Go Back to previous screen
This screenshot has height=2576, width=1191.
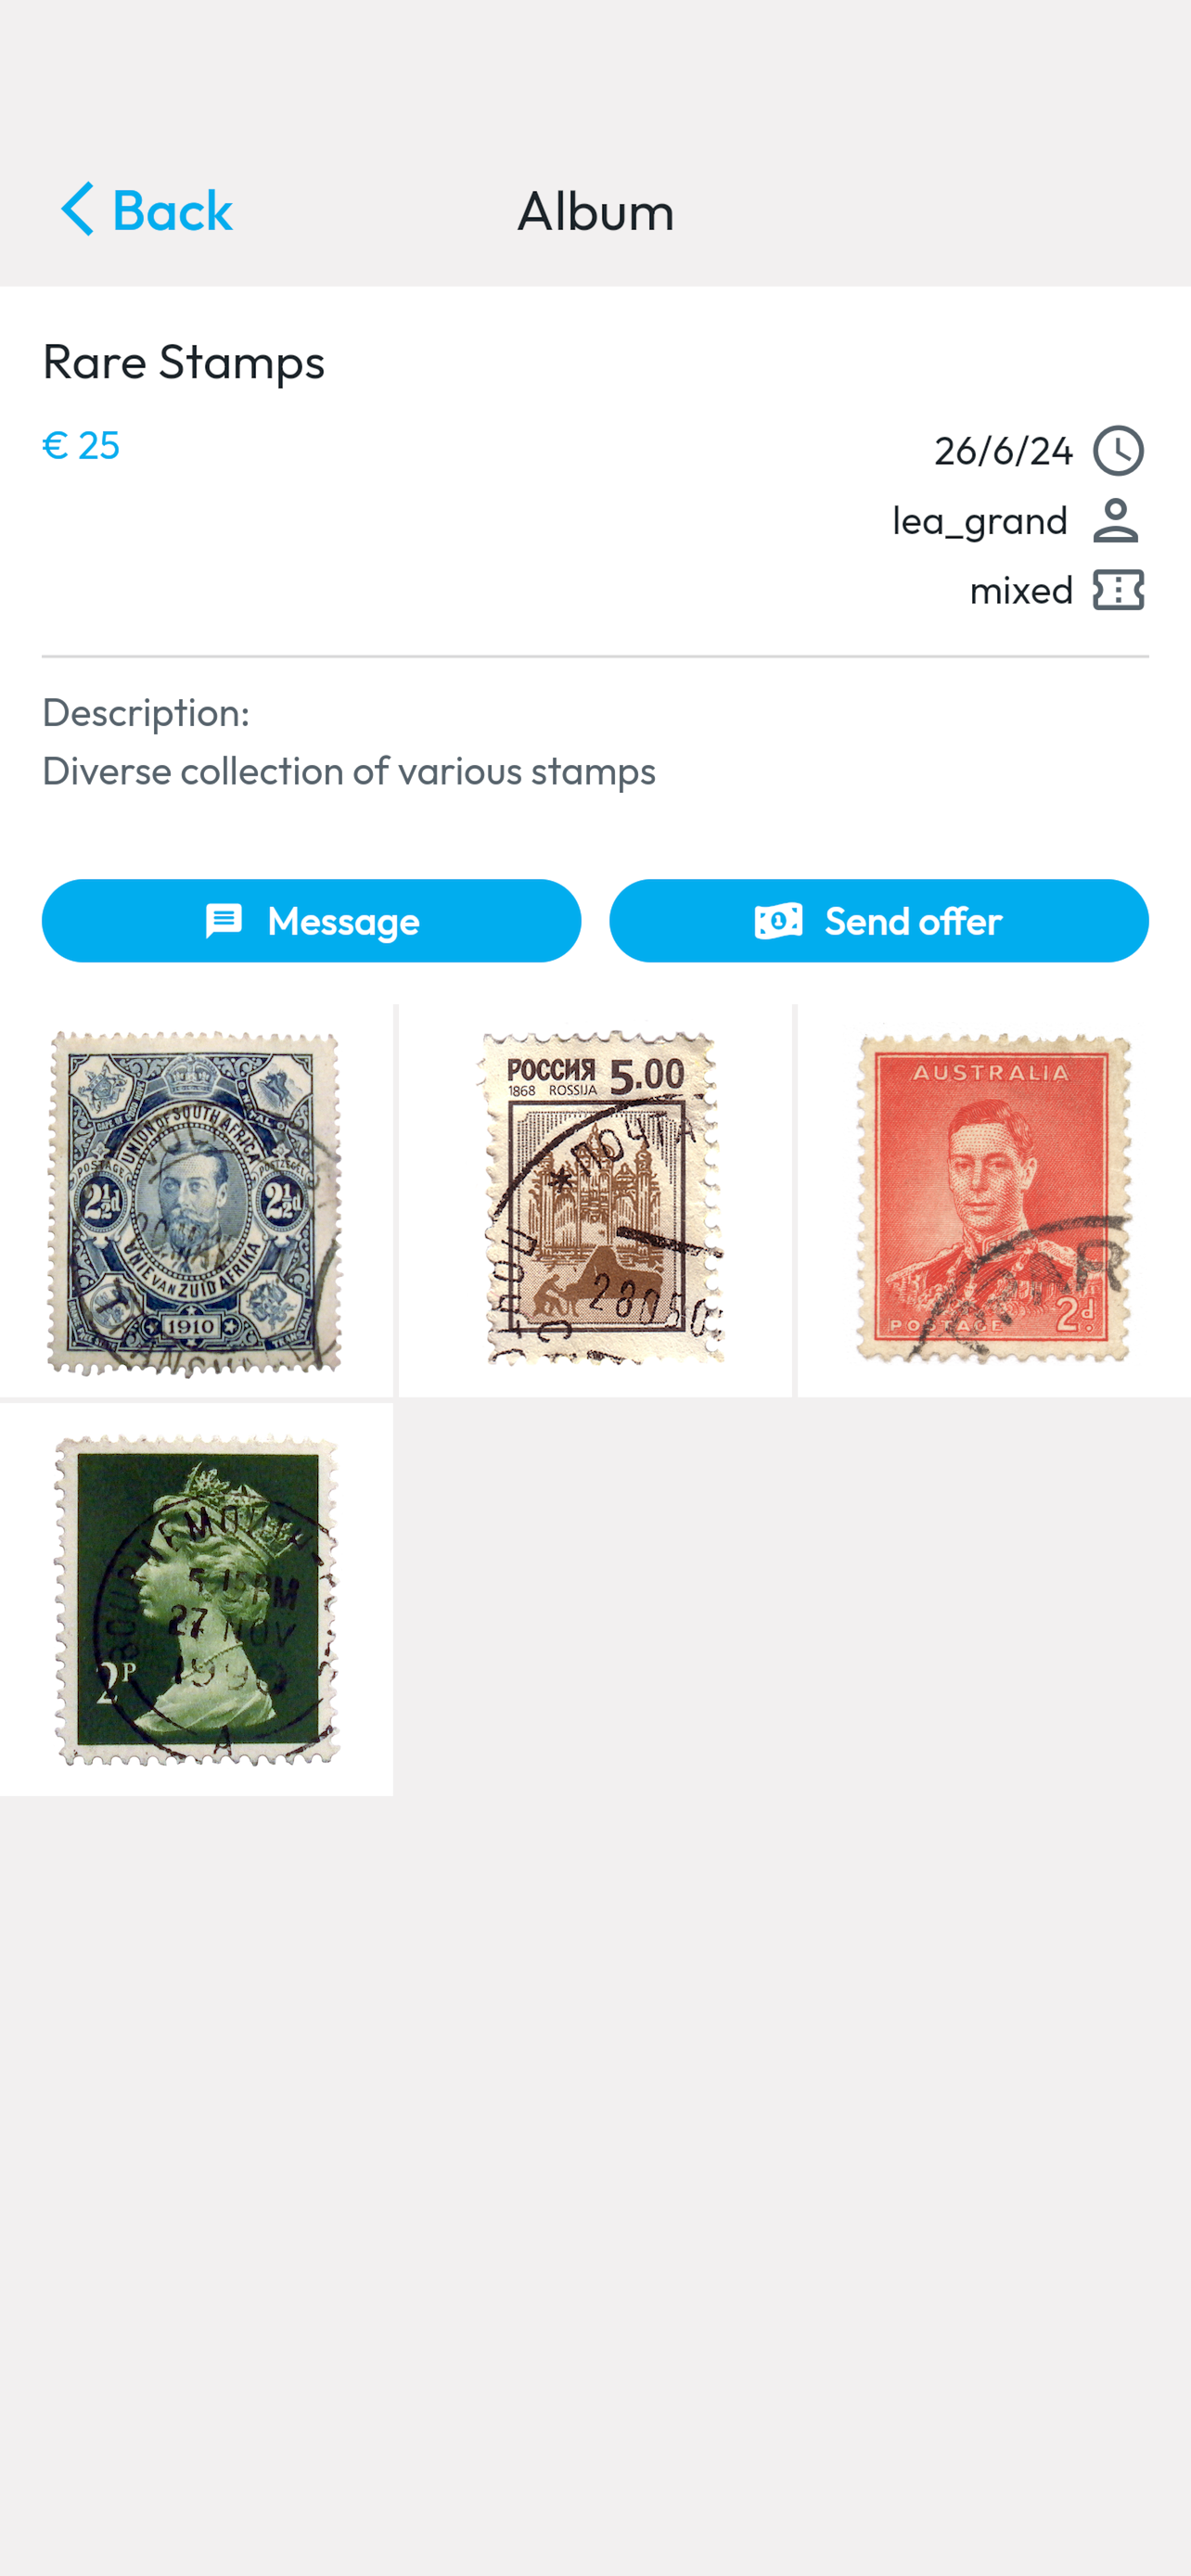click(147, 210)
